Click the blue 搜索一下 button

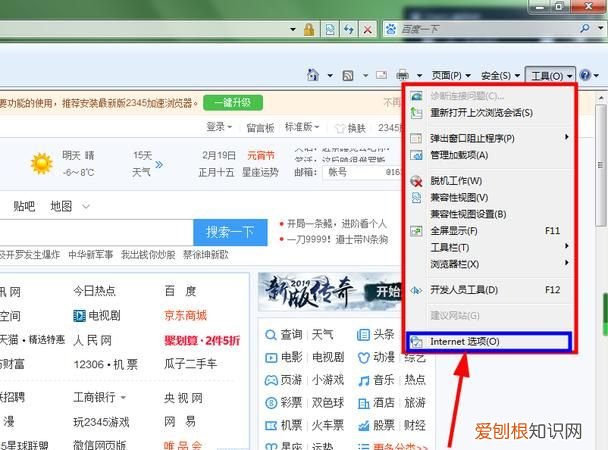point(230,232)
